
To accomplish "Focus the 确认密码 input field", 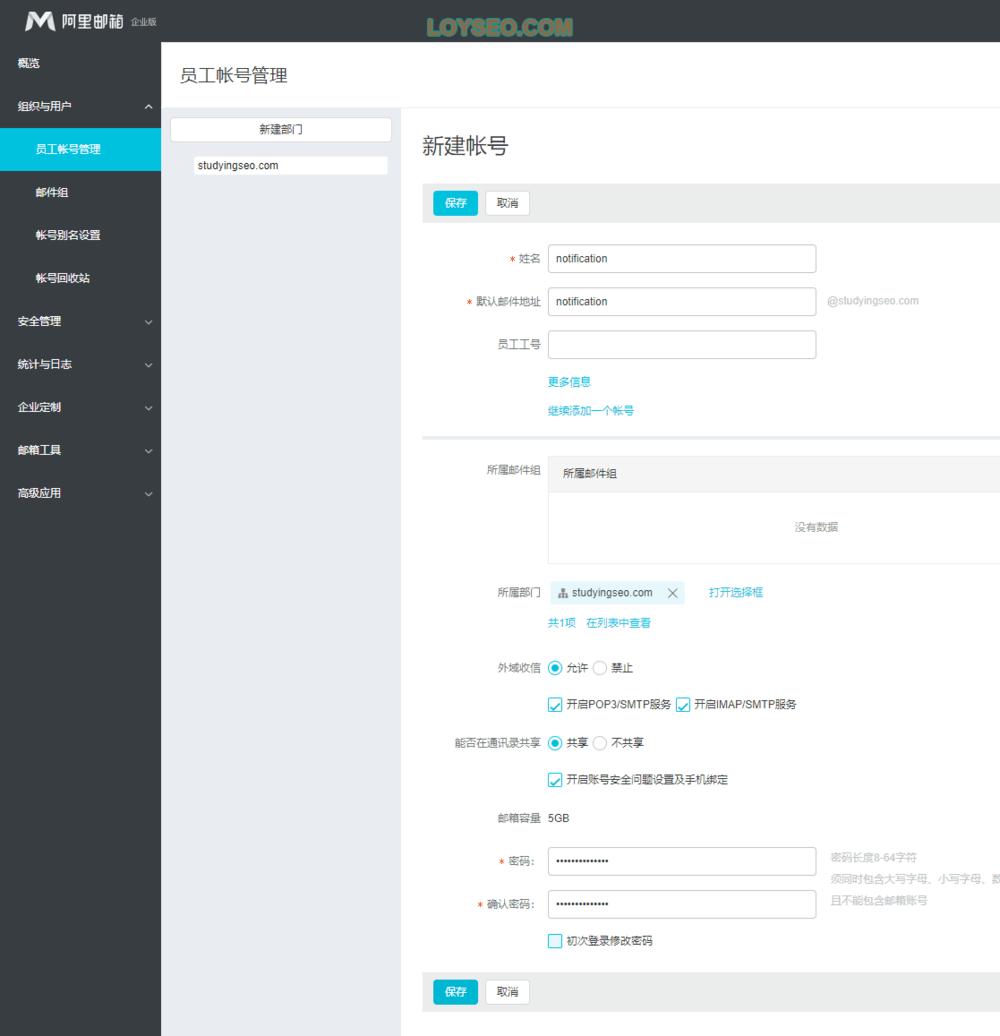I will tap(682, 904).
